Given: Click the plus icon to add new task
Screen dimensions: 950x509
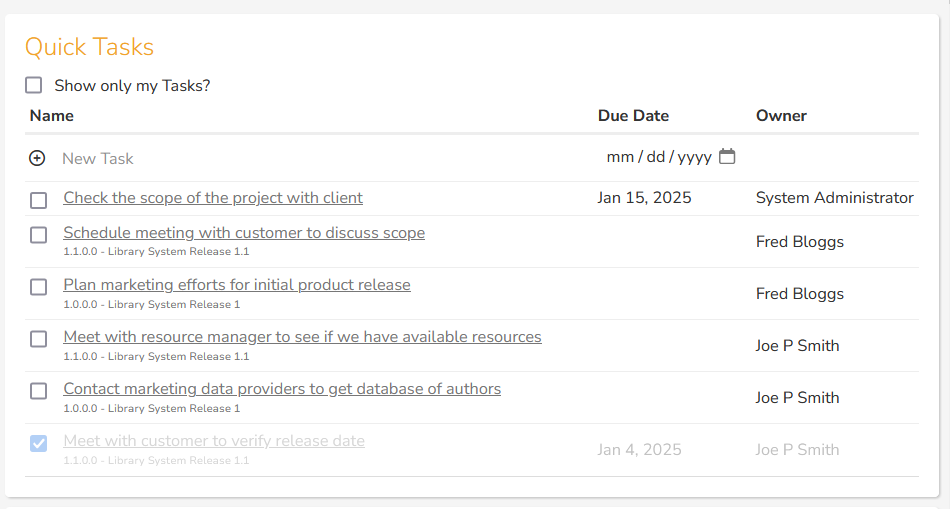Looking at the screenshot, I should point(37,158).
